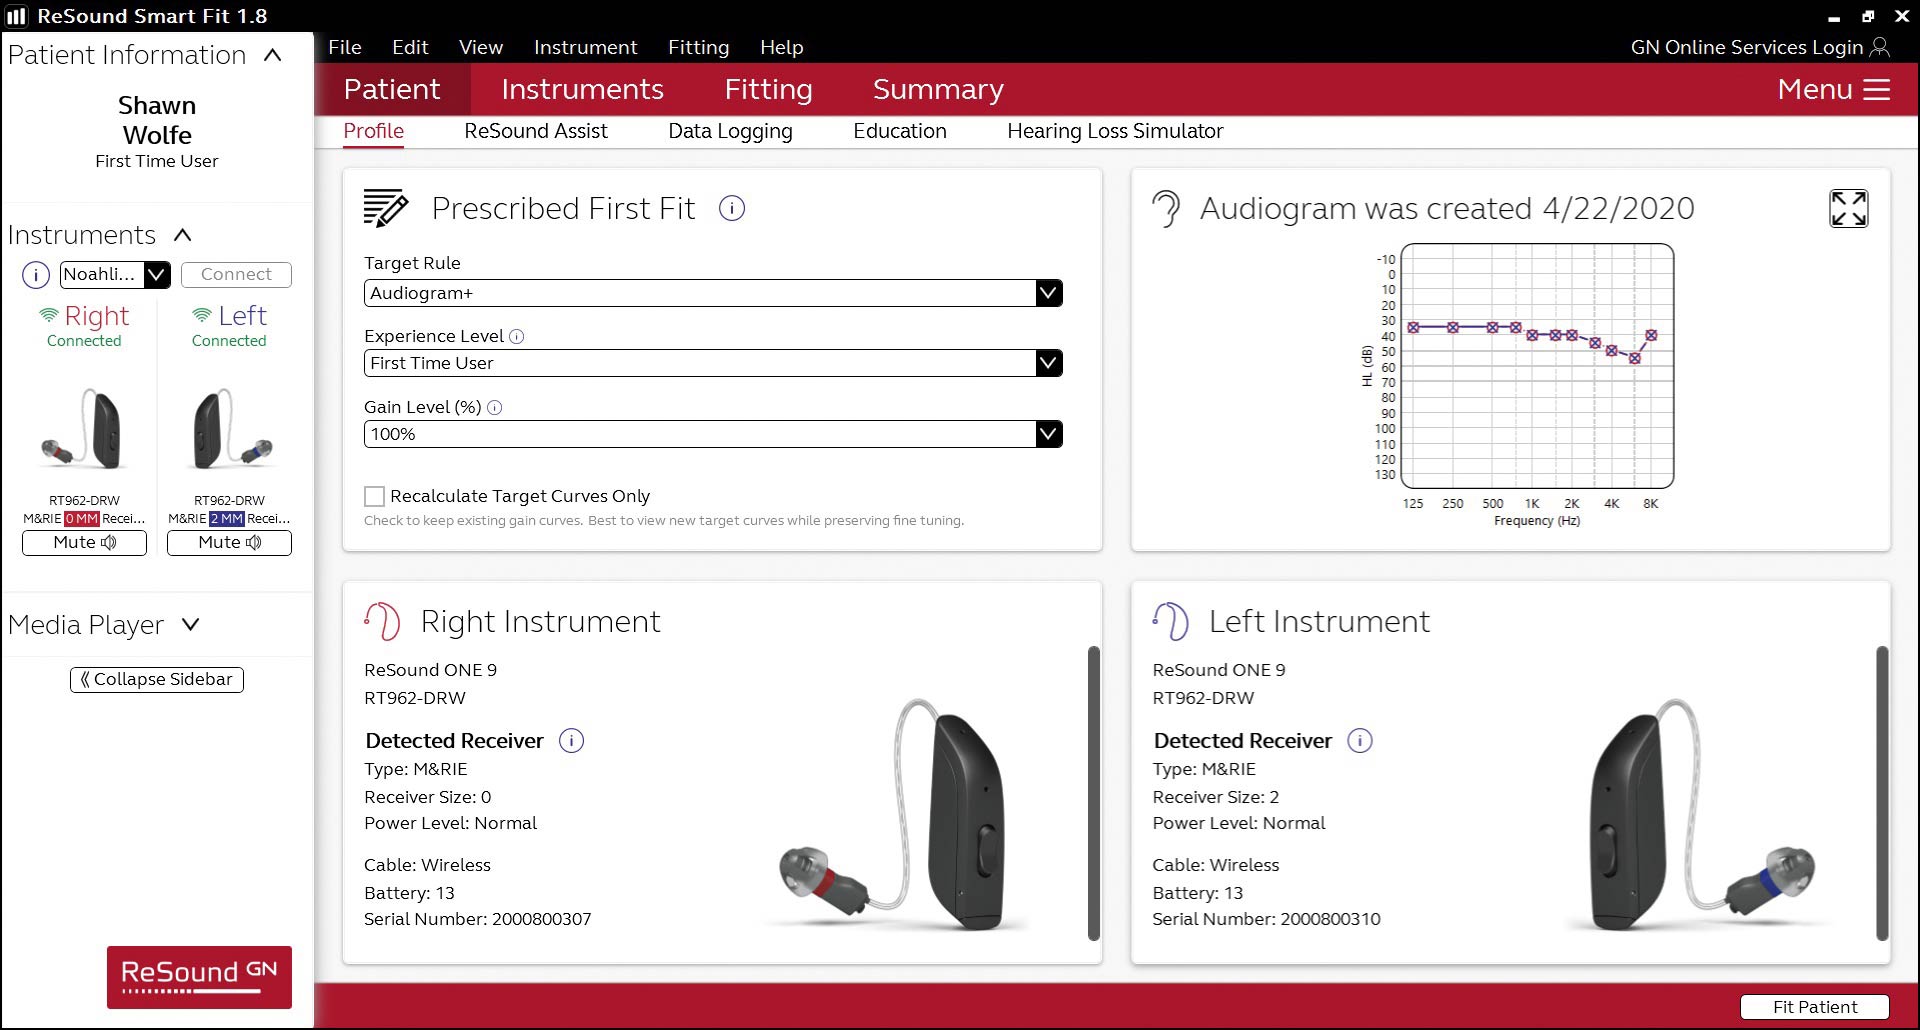
Task: Click the info icon beside Noahlink dropdown
Action: 36,275
